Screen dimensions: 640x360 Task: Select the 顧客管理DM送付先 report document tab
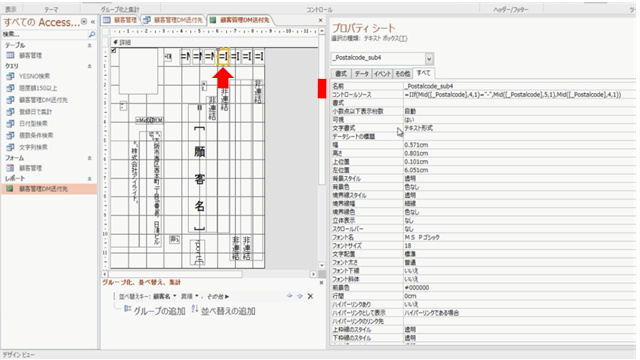click(240, 20)
